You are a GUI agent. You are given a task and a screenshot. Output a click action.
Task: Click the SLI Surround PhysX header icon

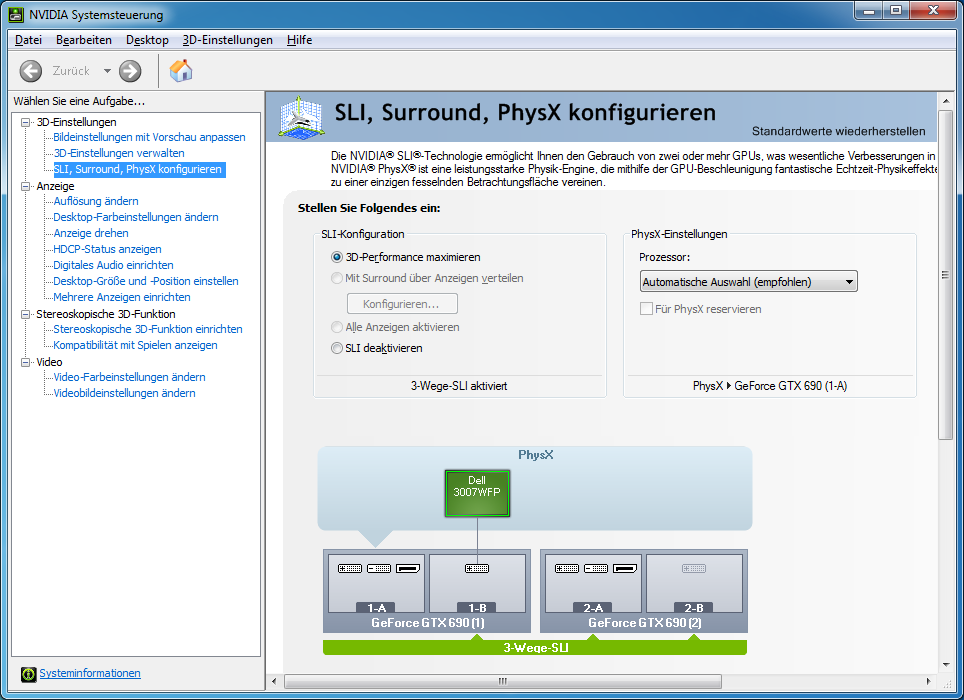click(301, 117)
